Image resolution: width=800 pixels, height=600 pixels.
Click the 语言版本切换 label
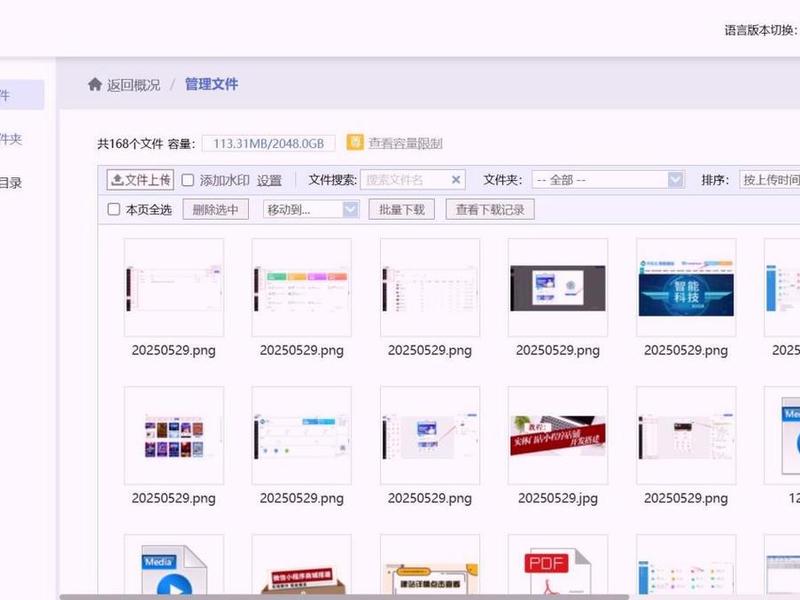point(760,30)
